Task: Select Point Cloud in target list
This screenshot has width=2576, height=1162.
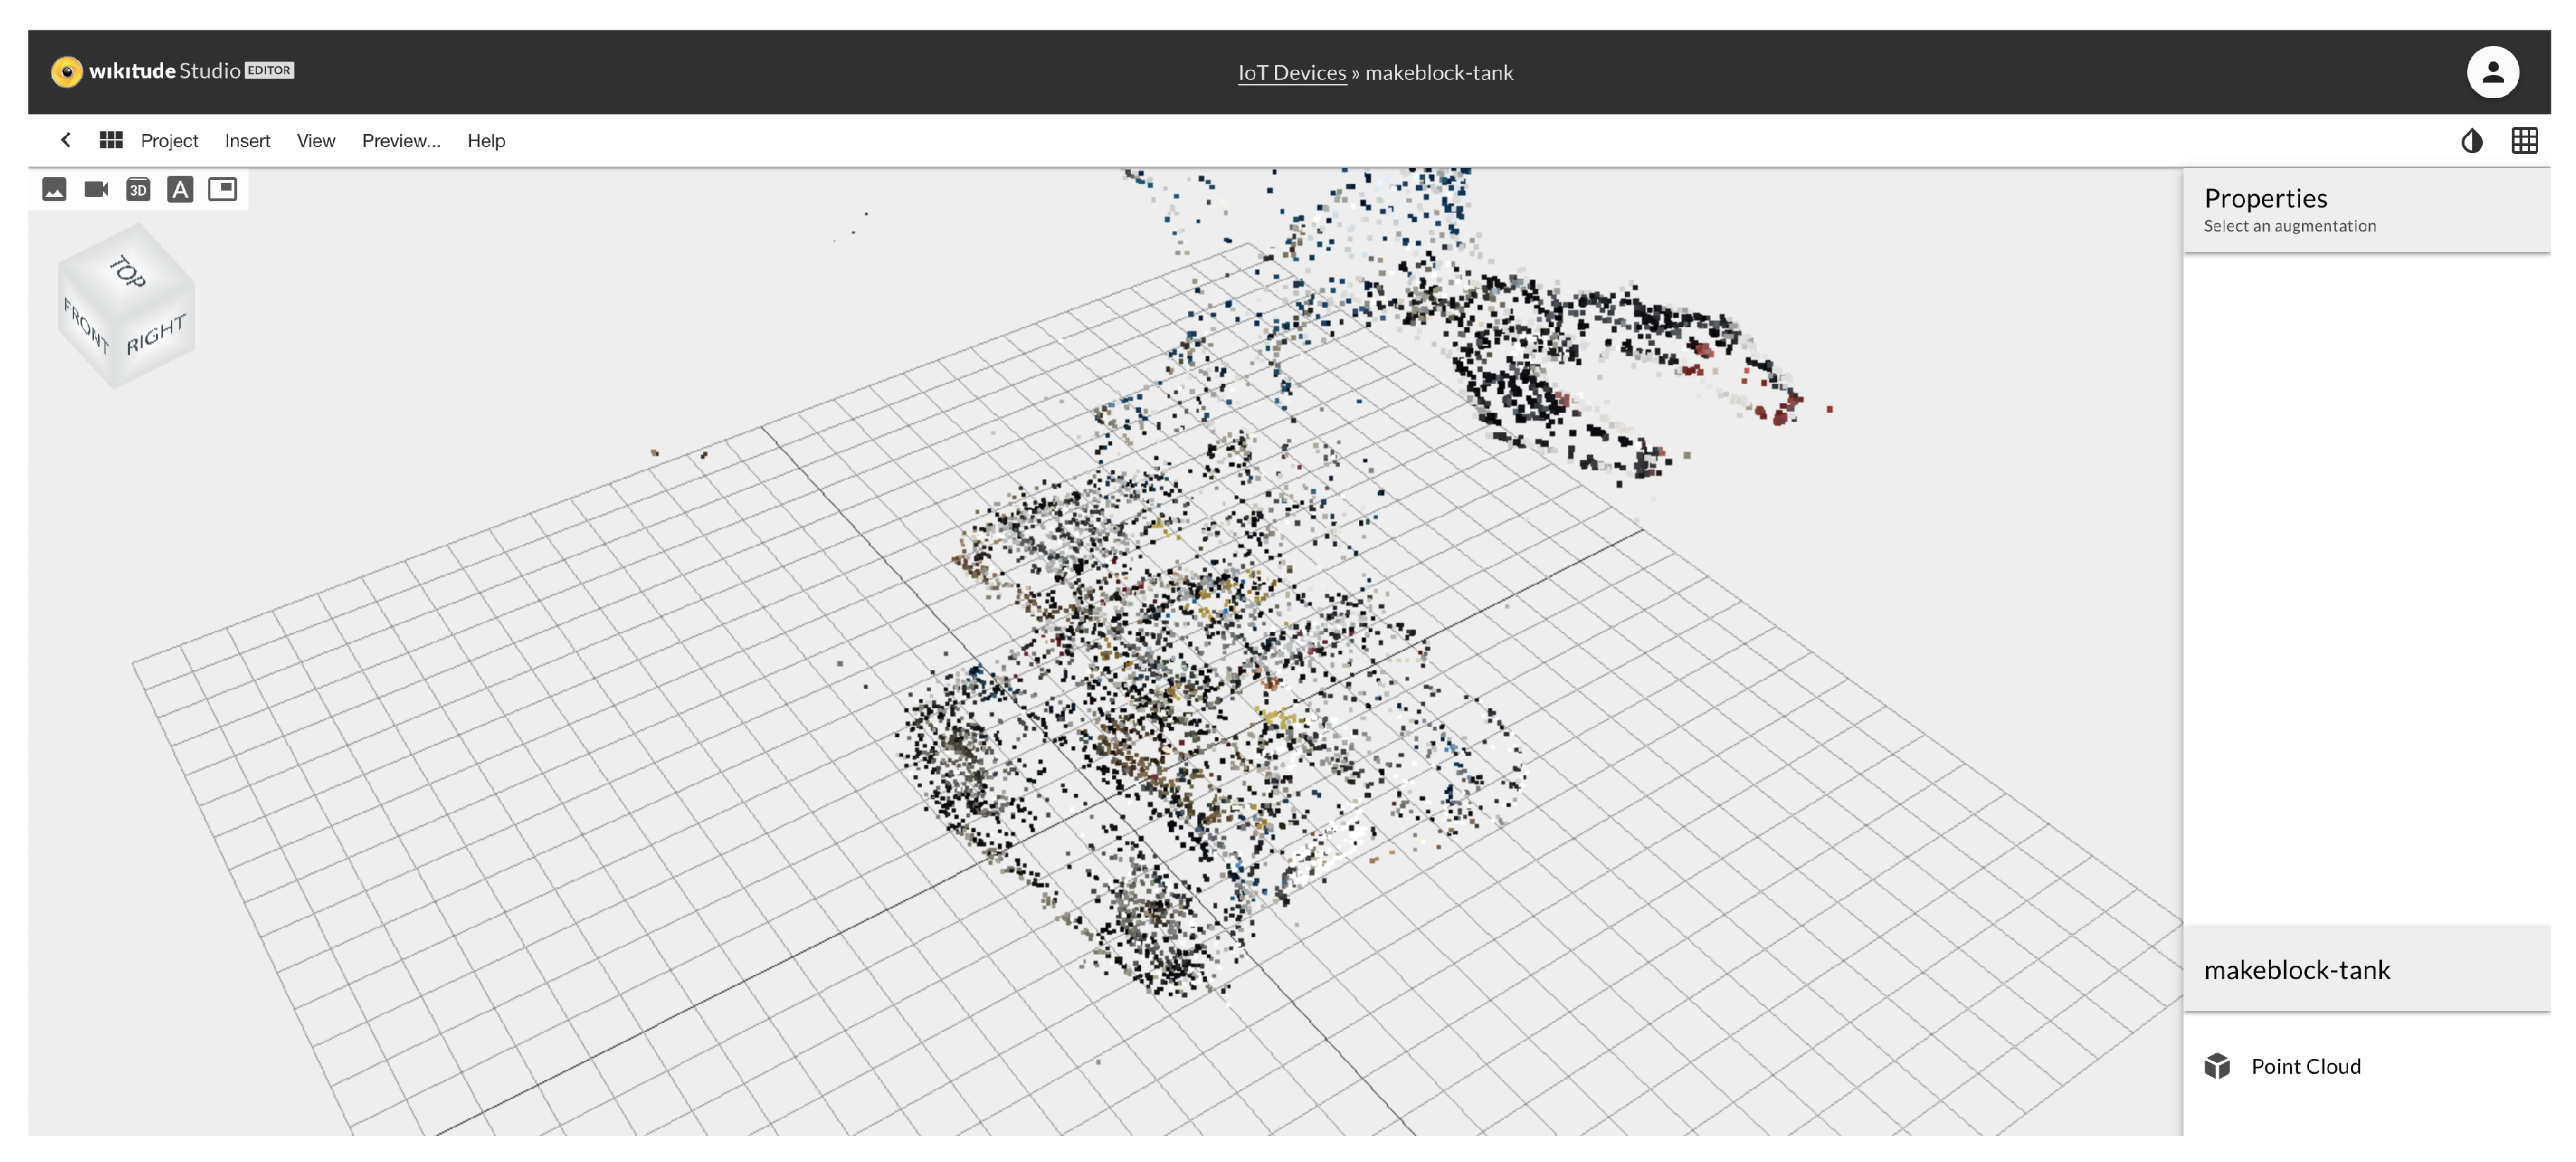Action: click(2305, 1066)
